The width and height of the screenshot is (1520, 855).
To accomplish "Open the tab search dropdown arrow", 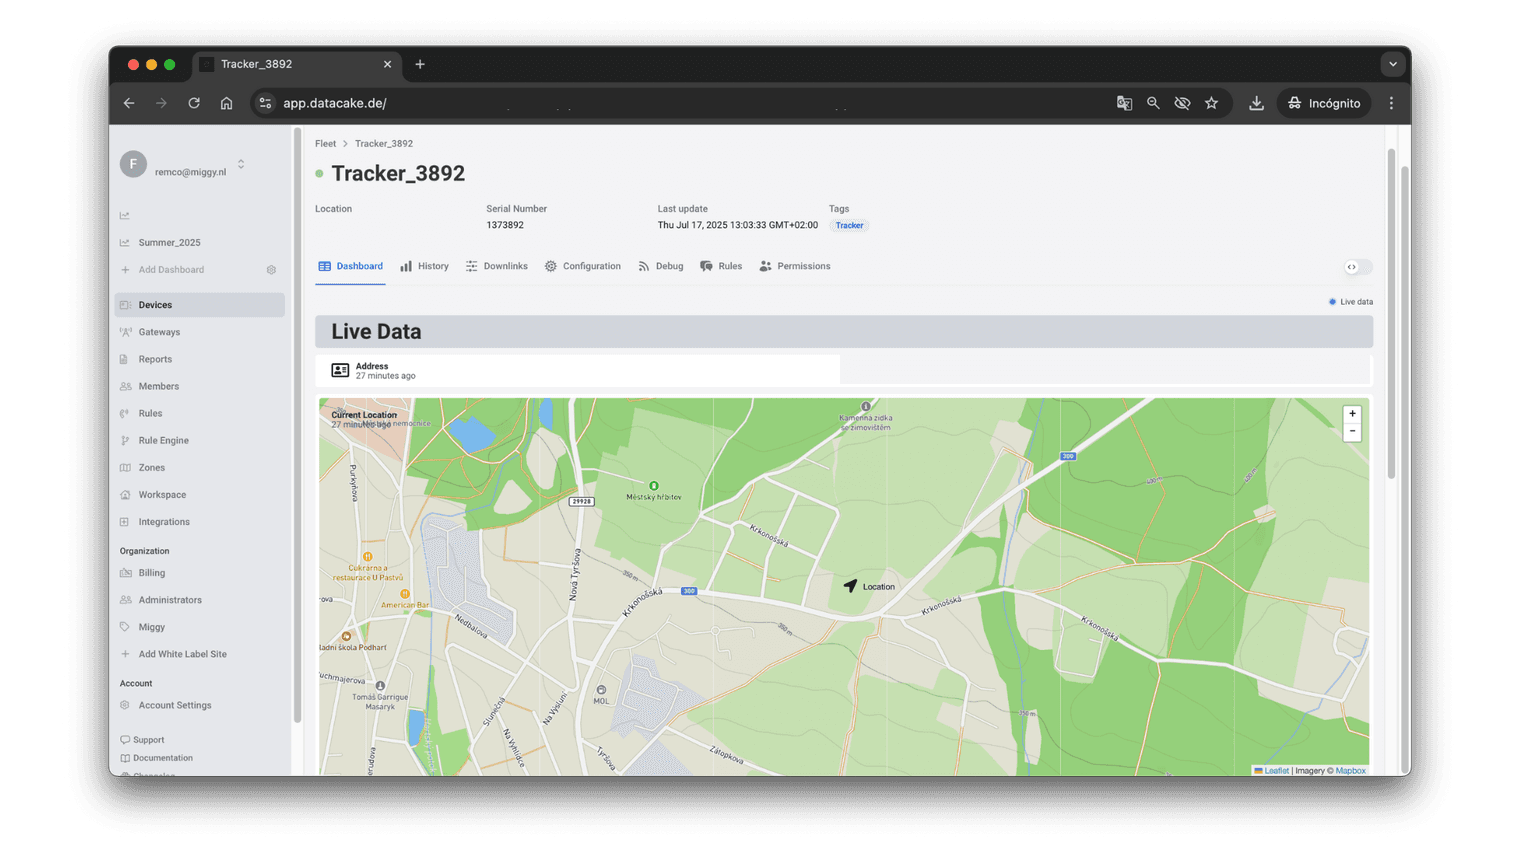I will coord(1393,64).
